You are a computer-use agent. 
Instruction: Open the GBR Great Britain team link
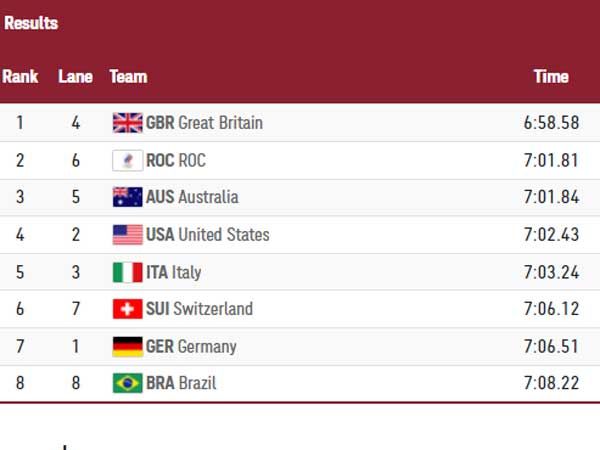click(204, 123)
